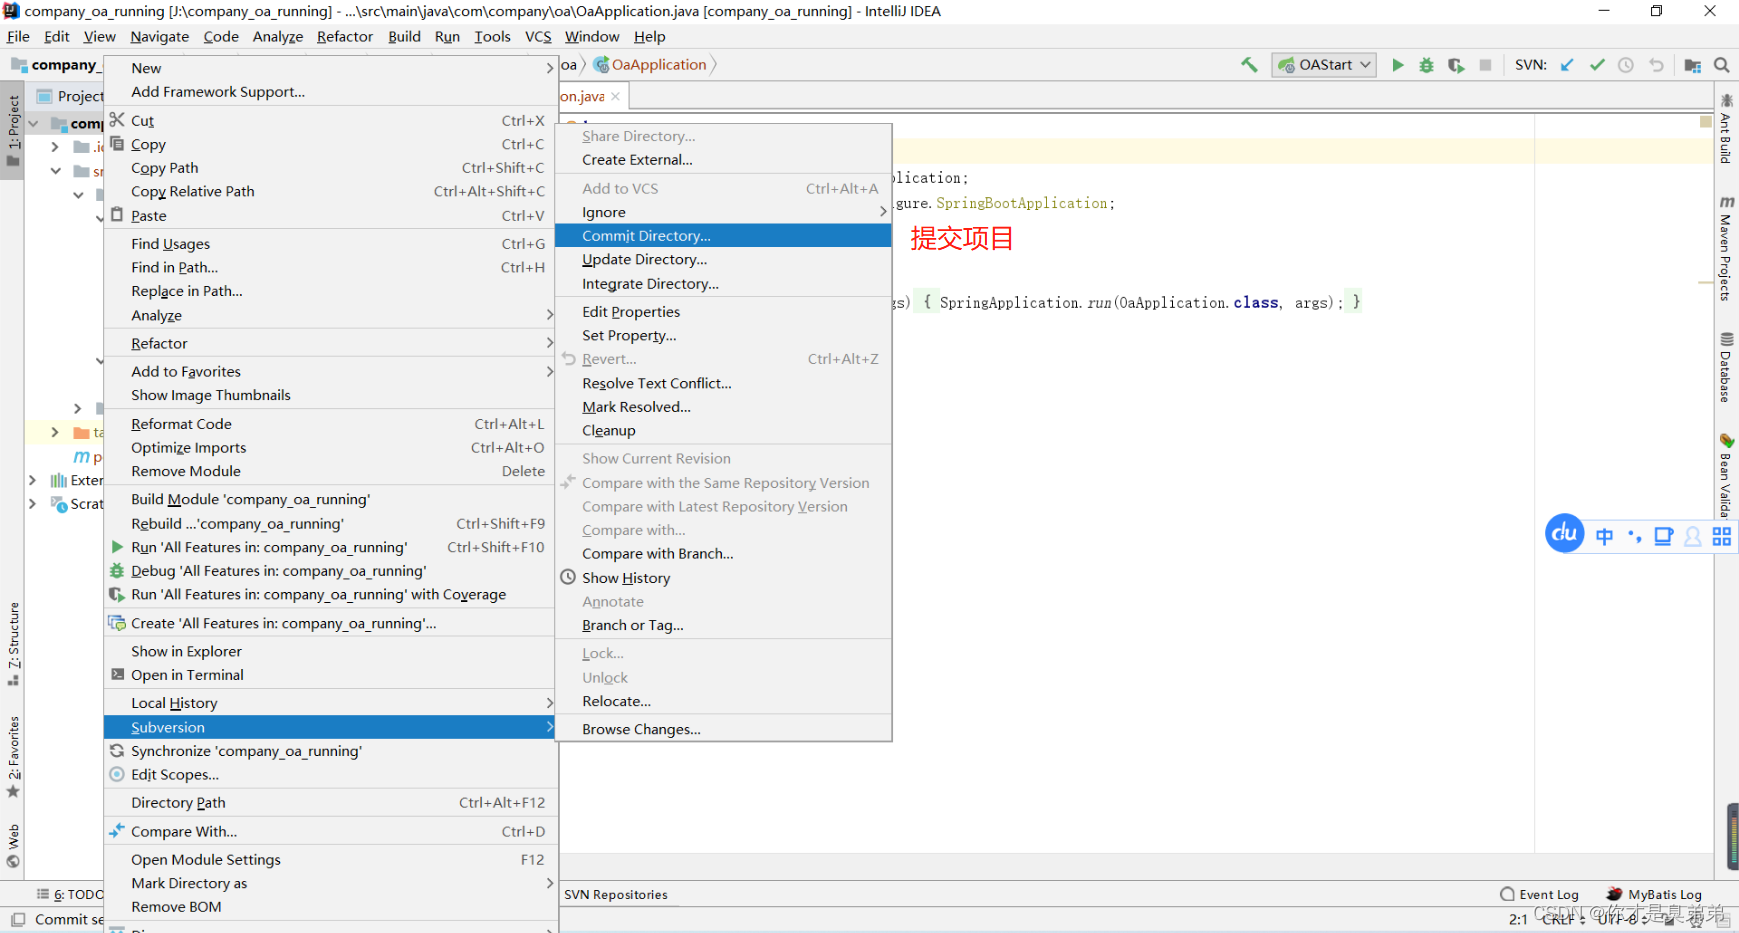Choose Copy Relative Path
The height and width of the screenshot is (933, 1739).
pos(330,191)
